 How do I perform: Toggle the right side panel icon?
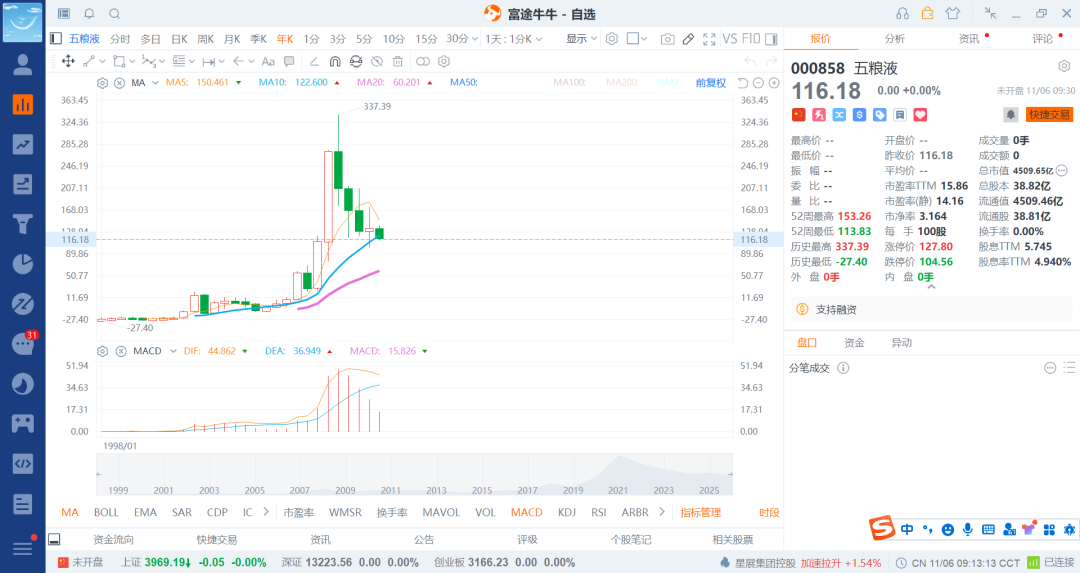tap(771, 39)
